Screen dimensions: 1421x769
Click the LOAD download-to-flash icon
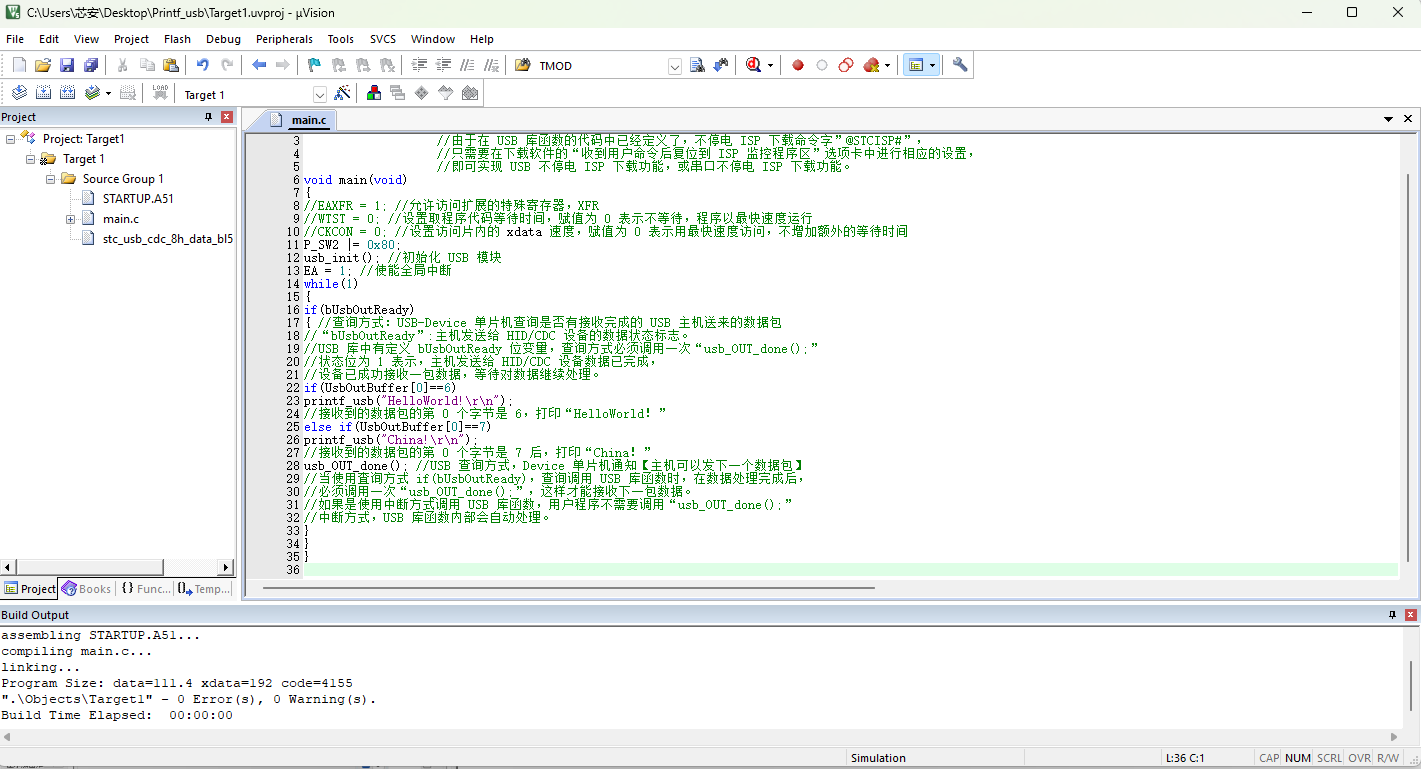point(160,93)
